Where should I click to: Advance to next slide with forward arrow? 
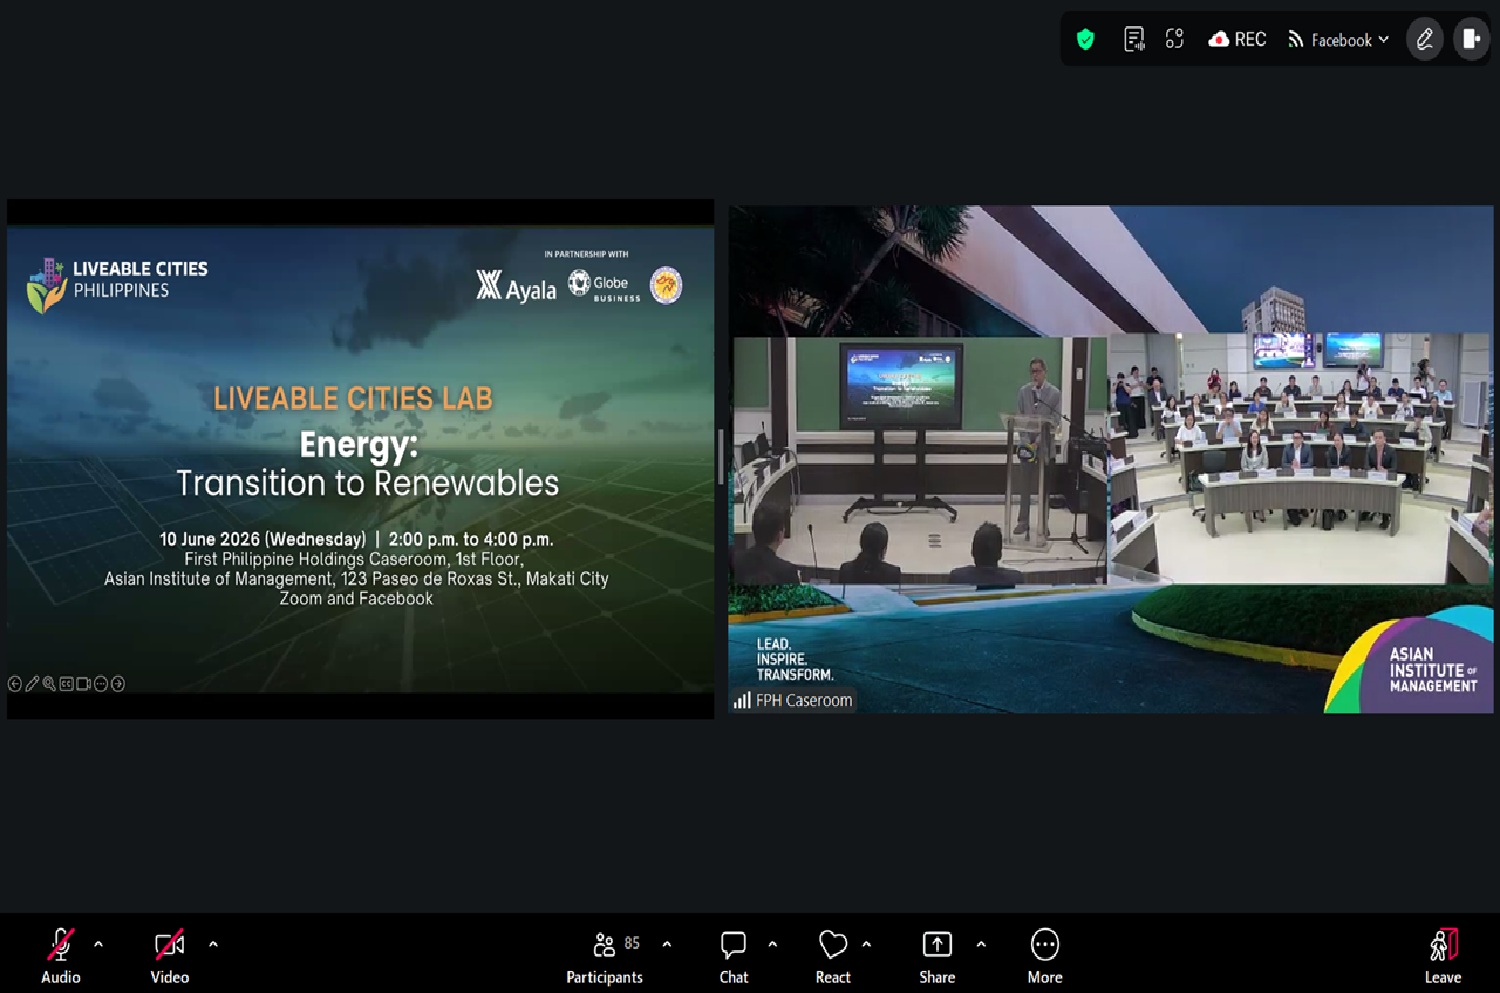pyautogui.click(x=118, y=684)
